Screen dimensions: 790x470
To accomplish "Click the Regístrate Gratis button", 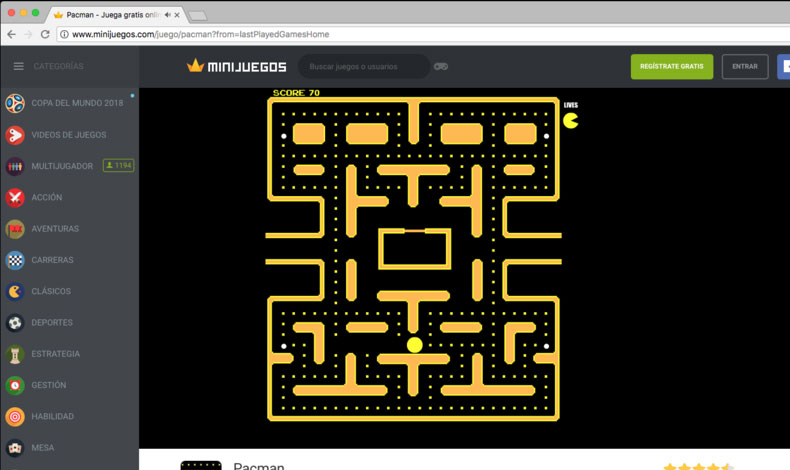I will pyautogui.click(x=672, y=66).
